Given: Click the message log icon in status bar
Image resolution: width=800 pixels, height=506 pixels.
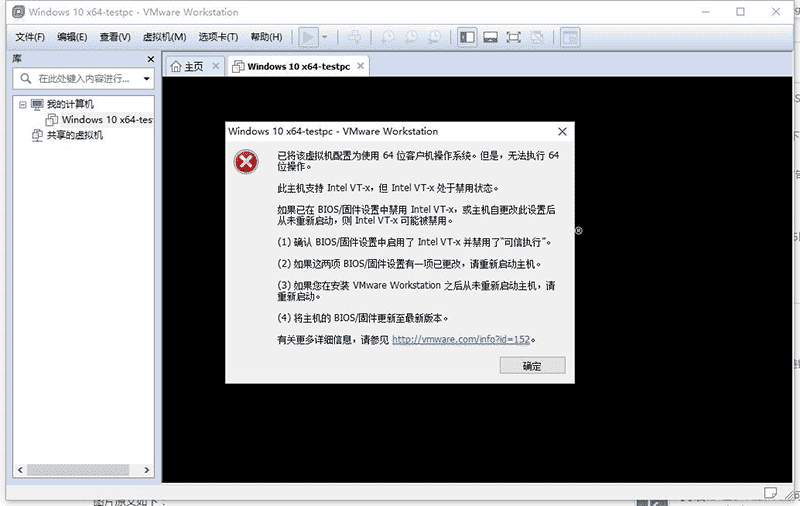Looking at the screenshot, I should (x=770, y=493).
